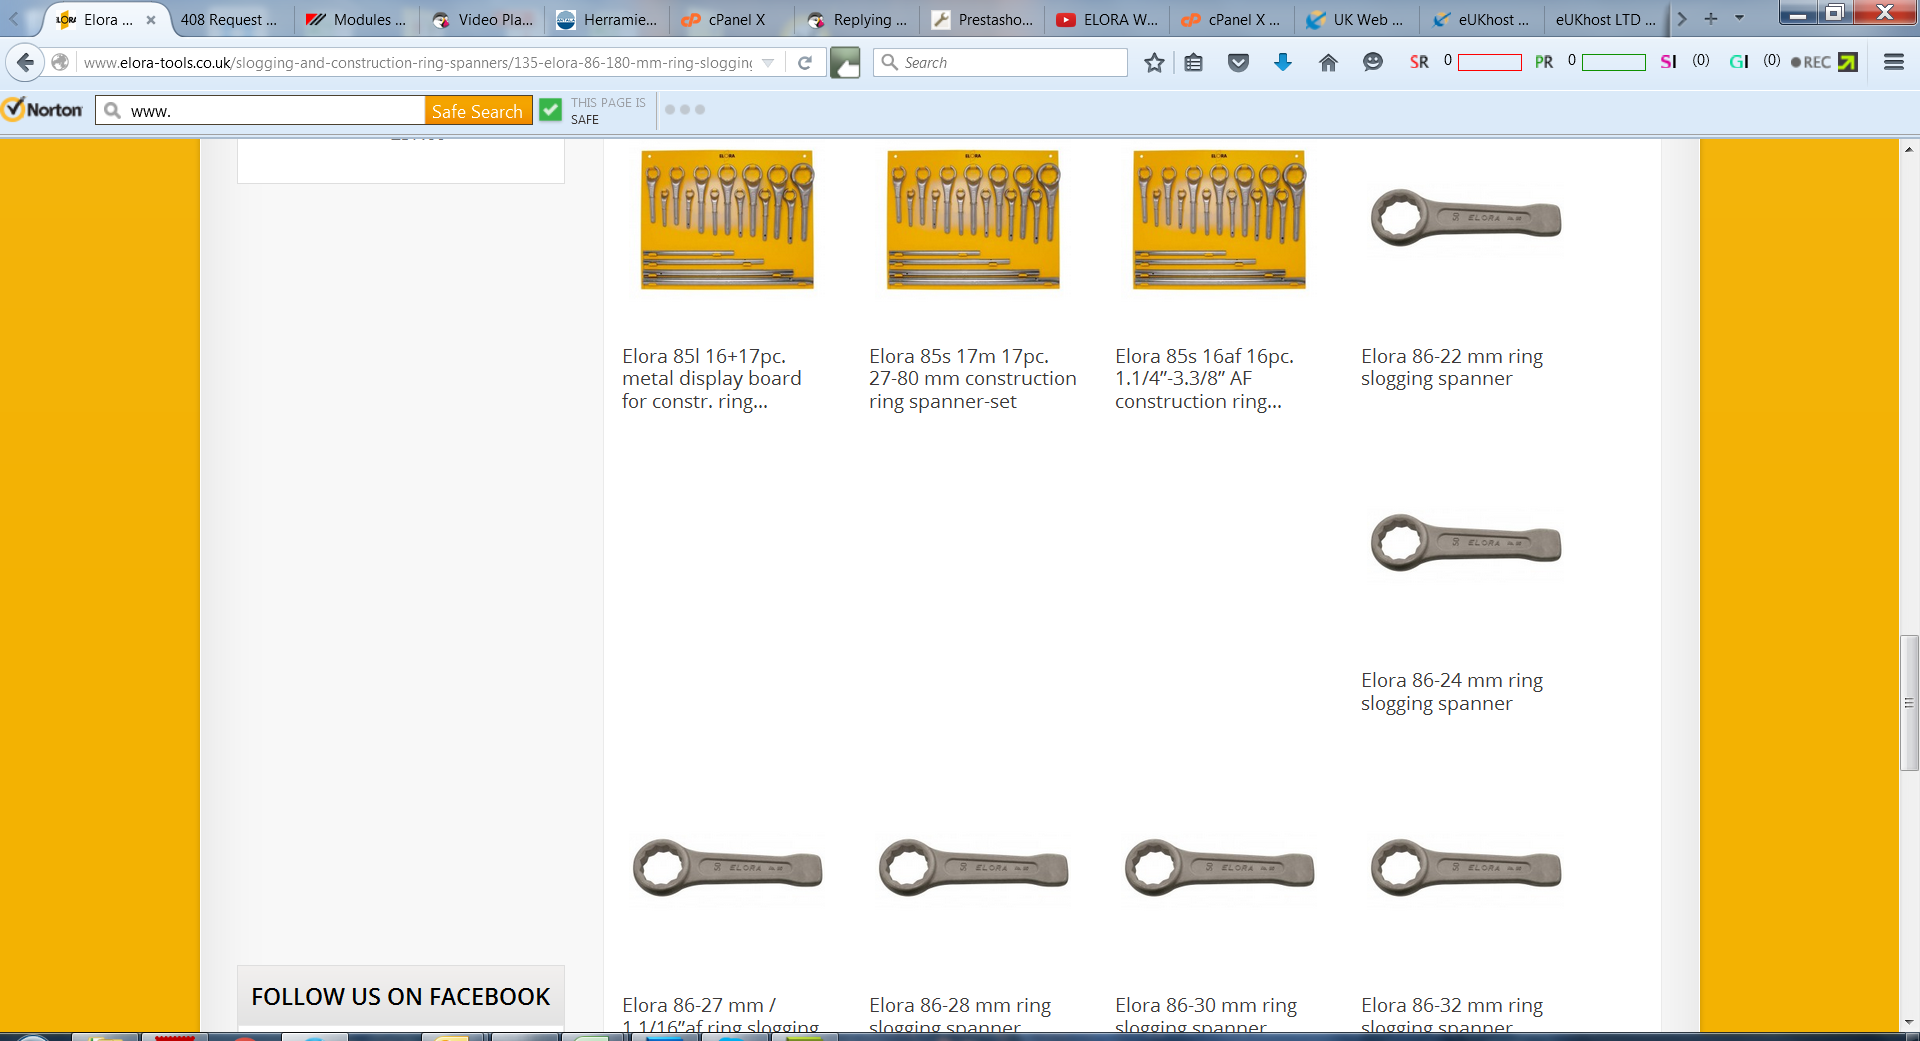Click the Elora 85s 17m spanner-set thumbnail

click(x=973, y=220)
